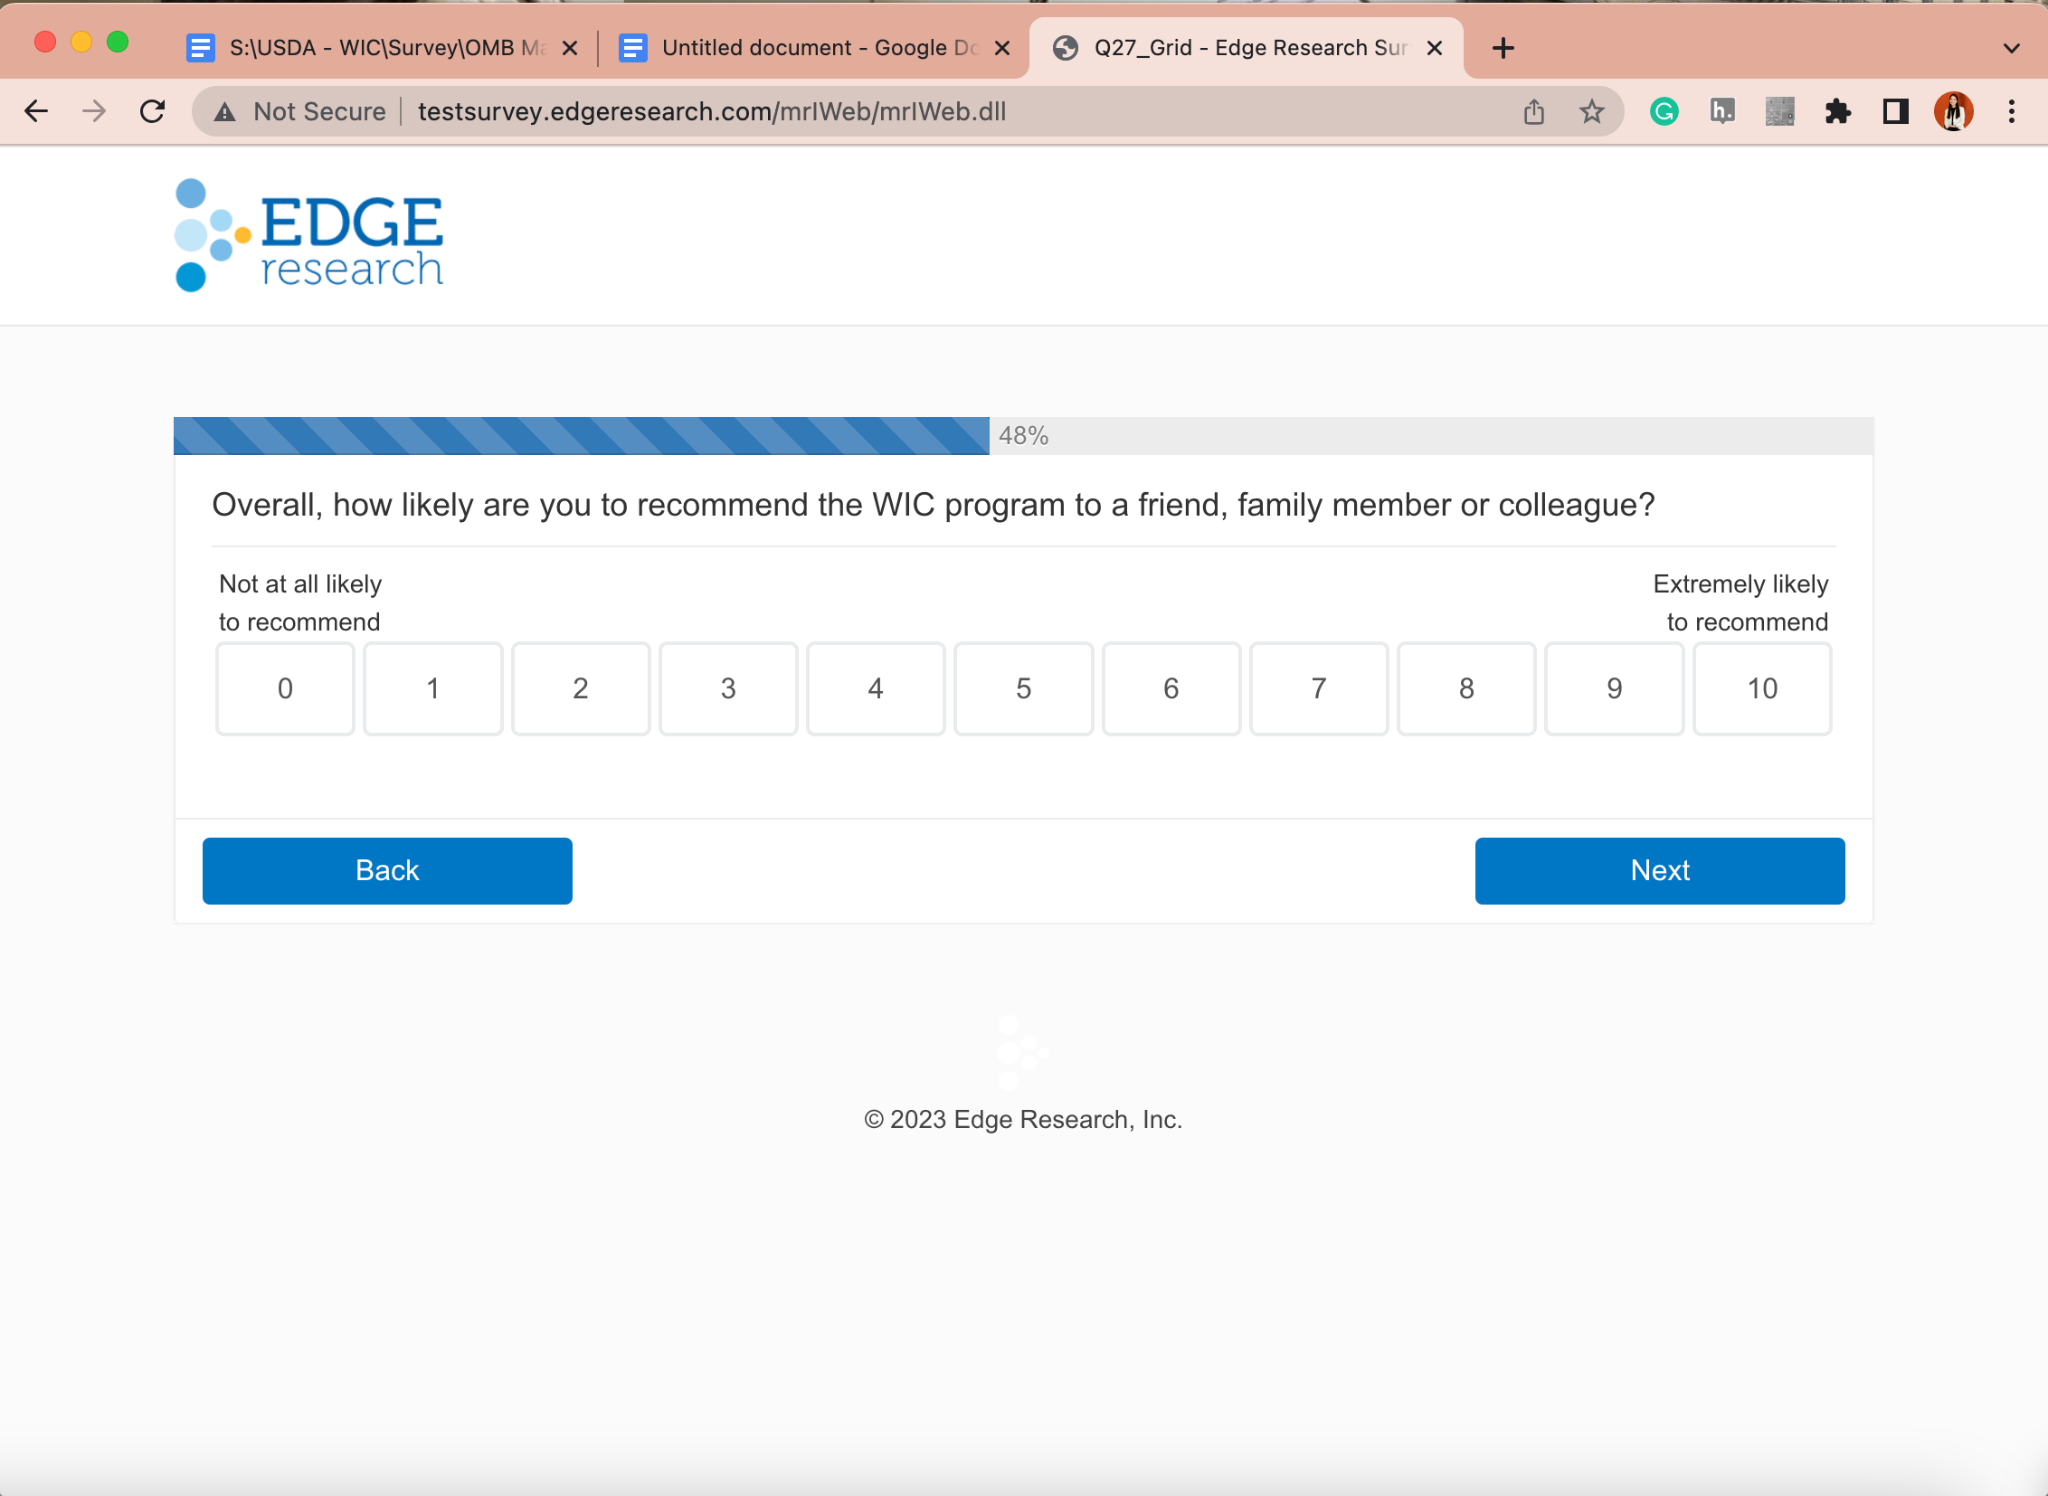Open Chrome three-dot menu
Image resolution: width=2048 pixels, height=1496 pixels.
point(2011,111)
